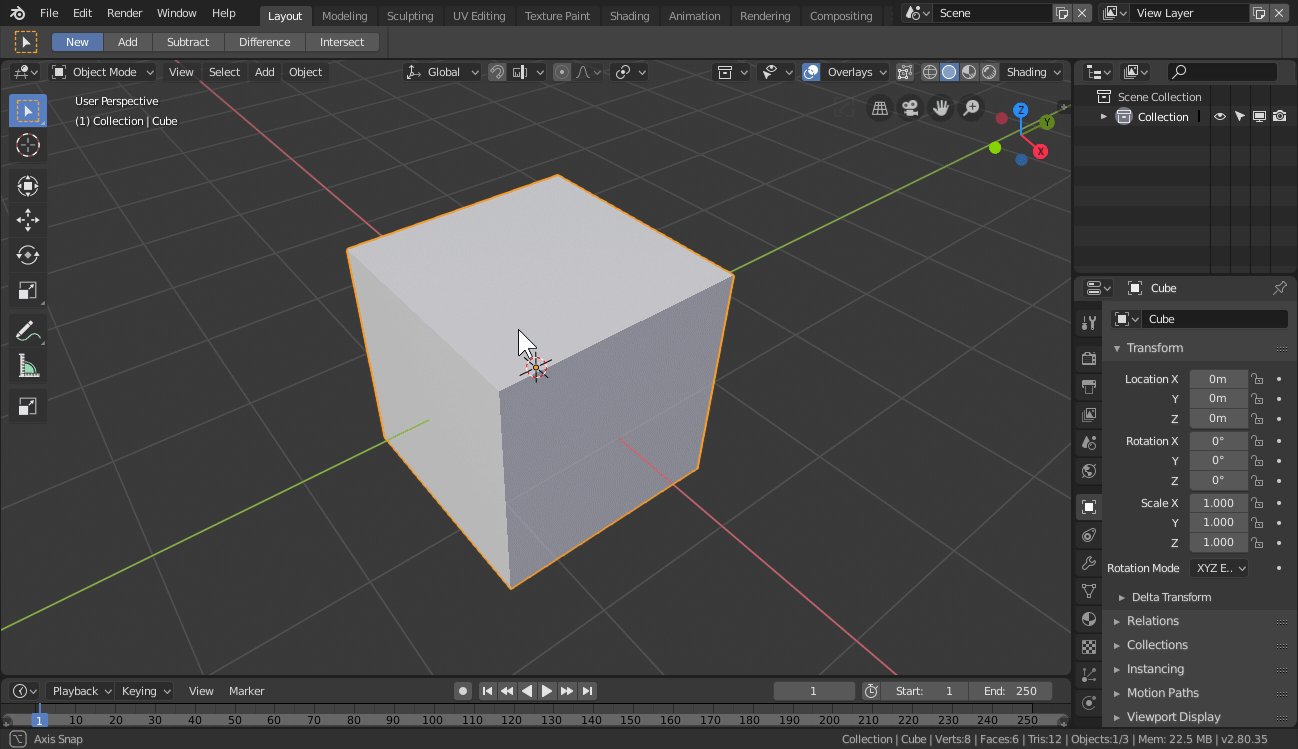This screenshot has width=1298, height=749.
Task: Switch to the Sculpting workspace tab
Action: 410,16
